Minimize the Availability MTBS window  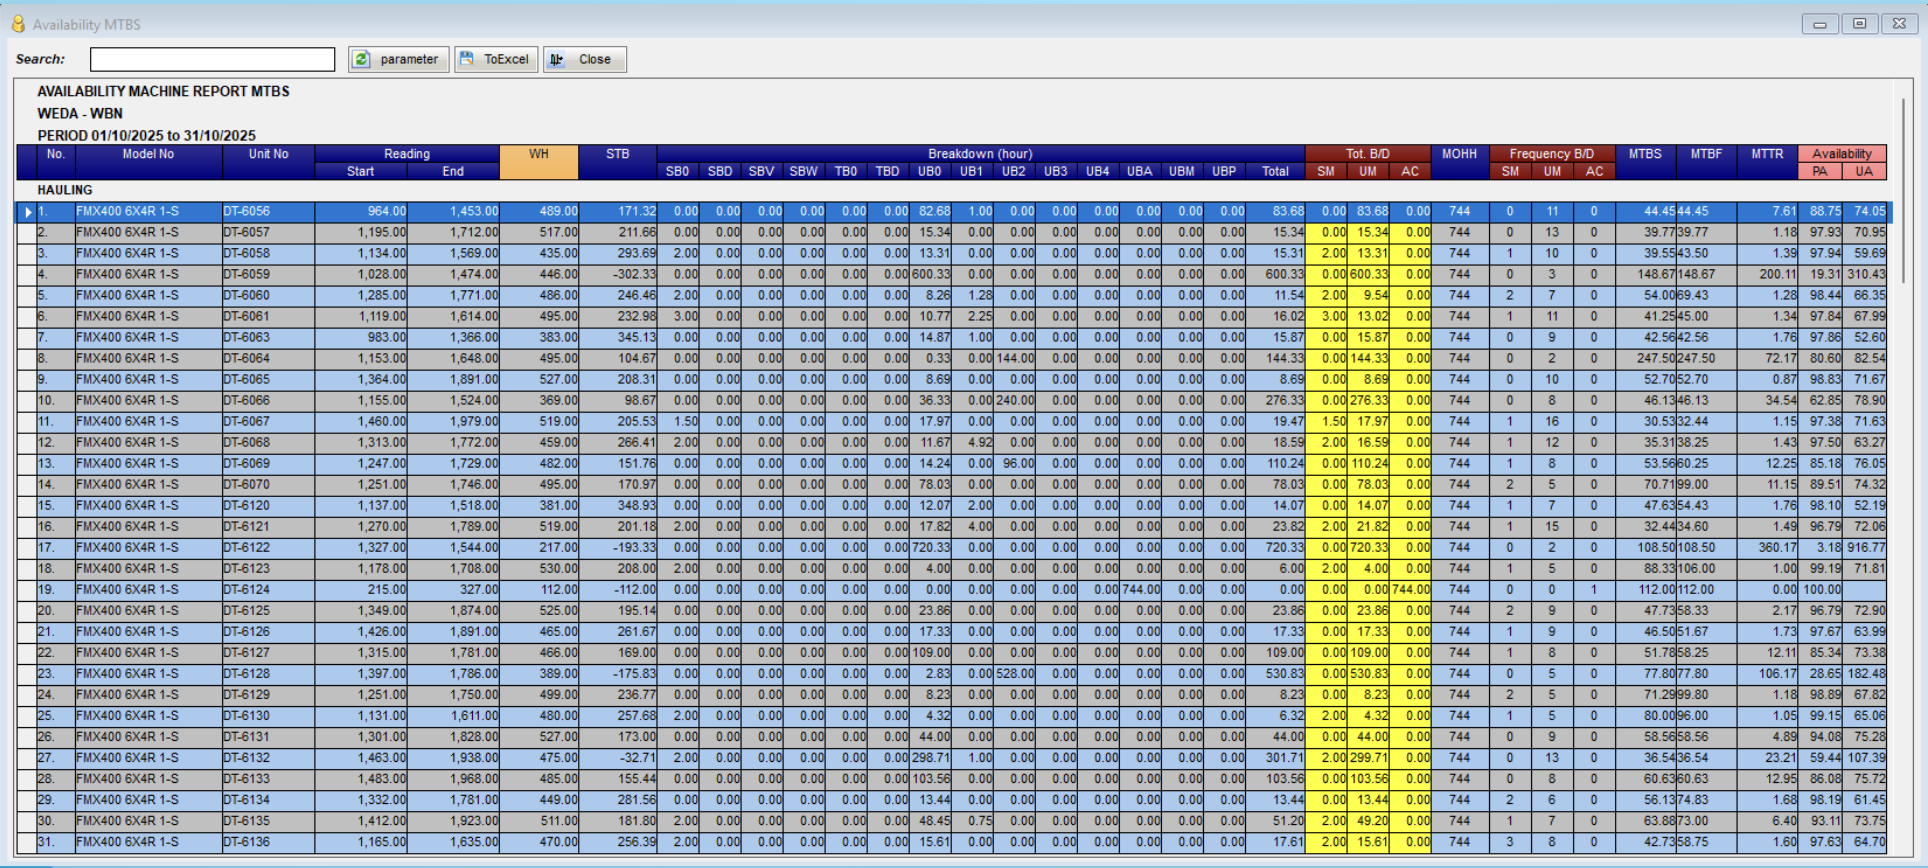[x=1820, y=23]
